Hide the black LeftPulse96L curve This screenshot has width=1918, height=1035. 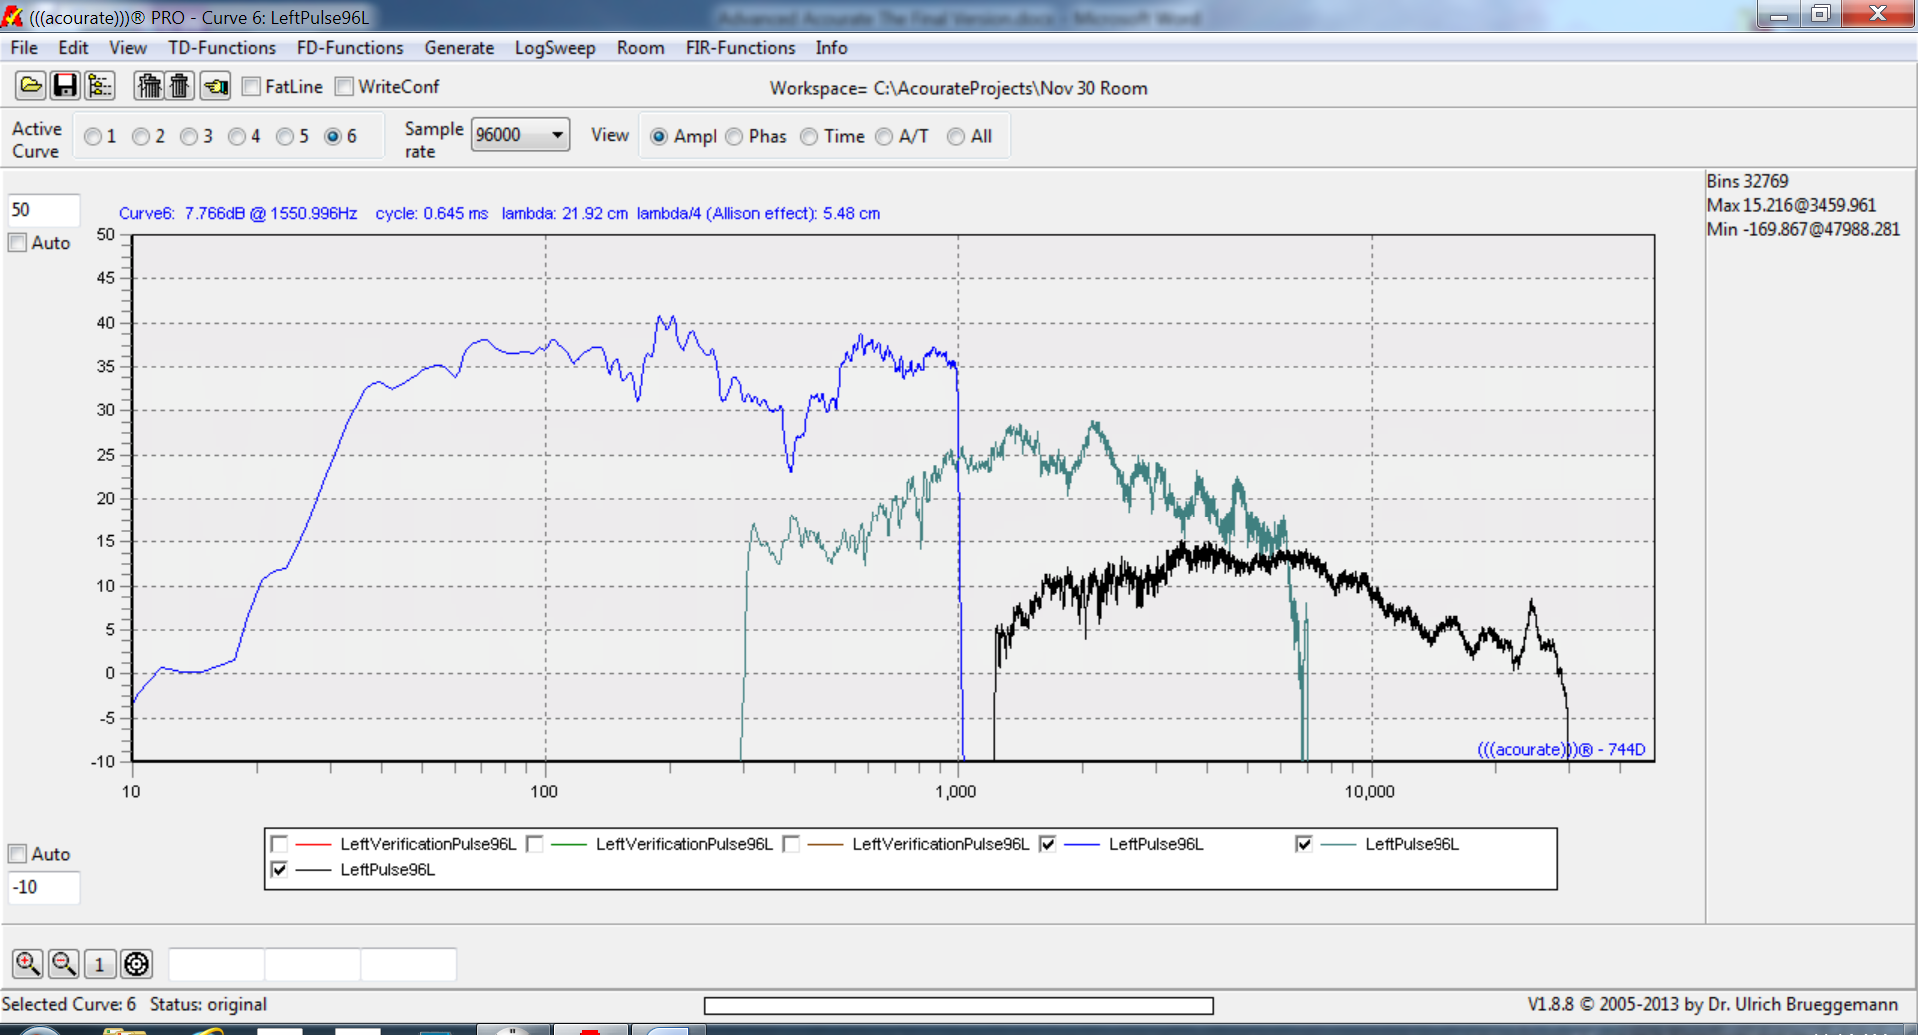pos(280,870)
